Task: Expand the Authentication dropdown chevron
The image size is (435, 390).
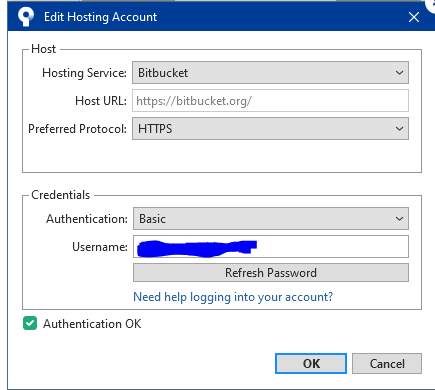Action: pyautogui.click(x=399, y=219)
